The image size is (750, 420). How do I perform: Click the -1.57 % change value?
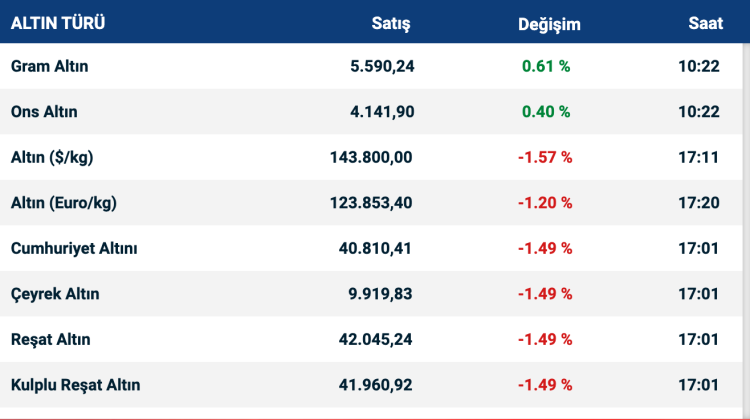[x=544, y=157]
